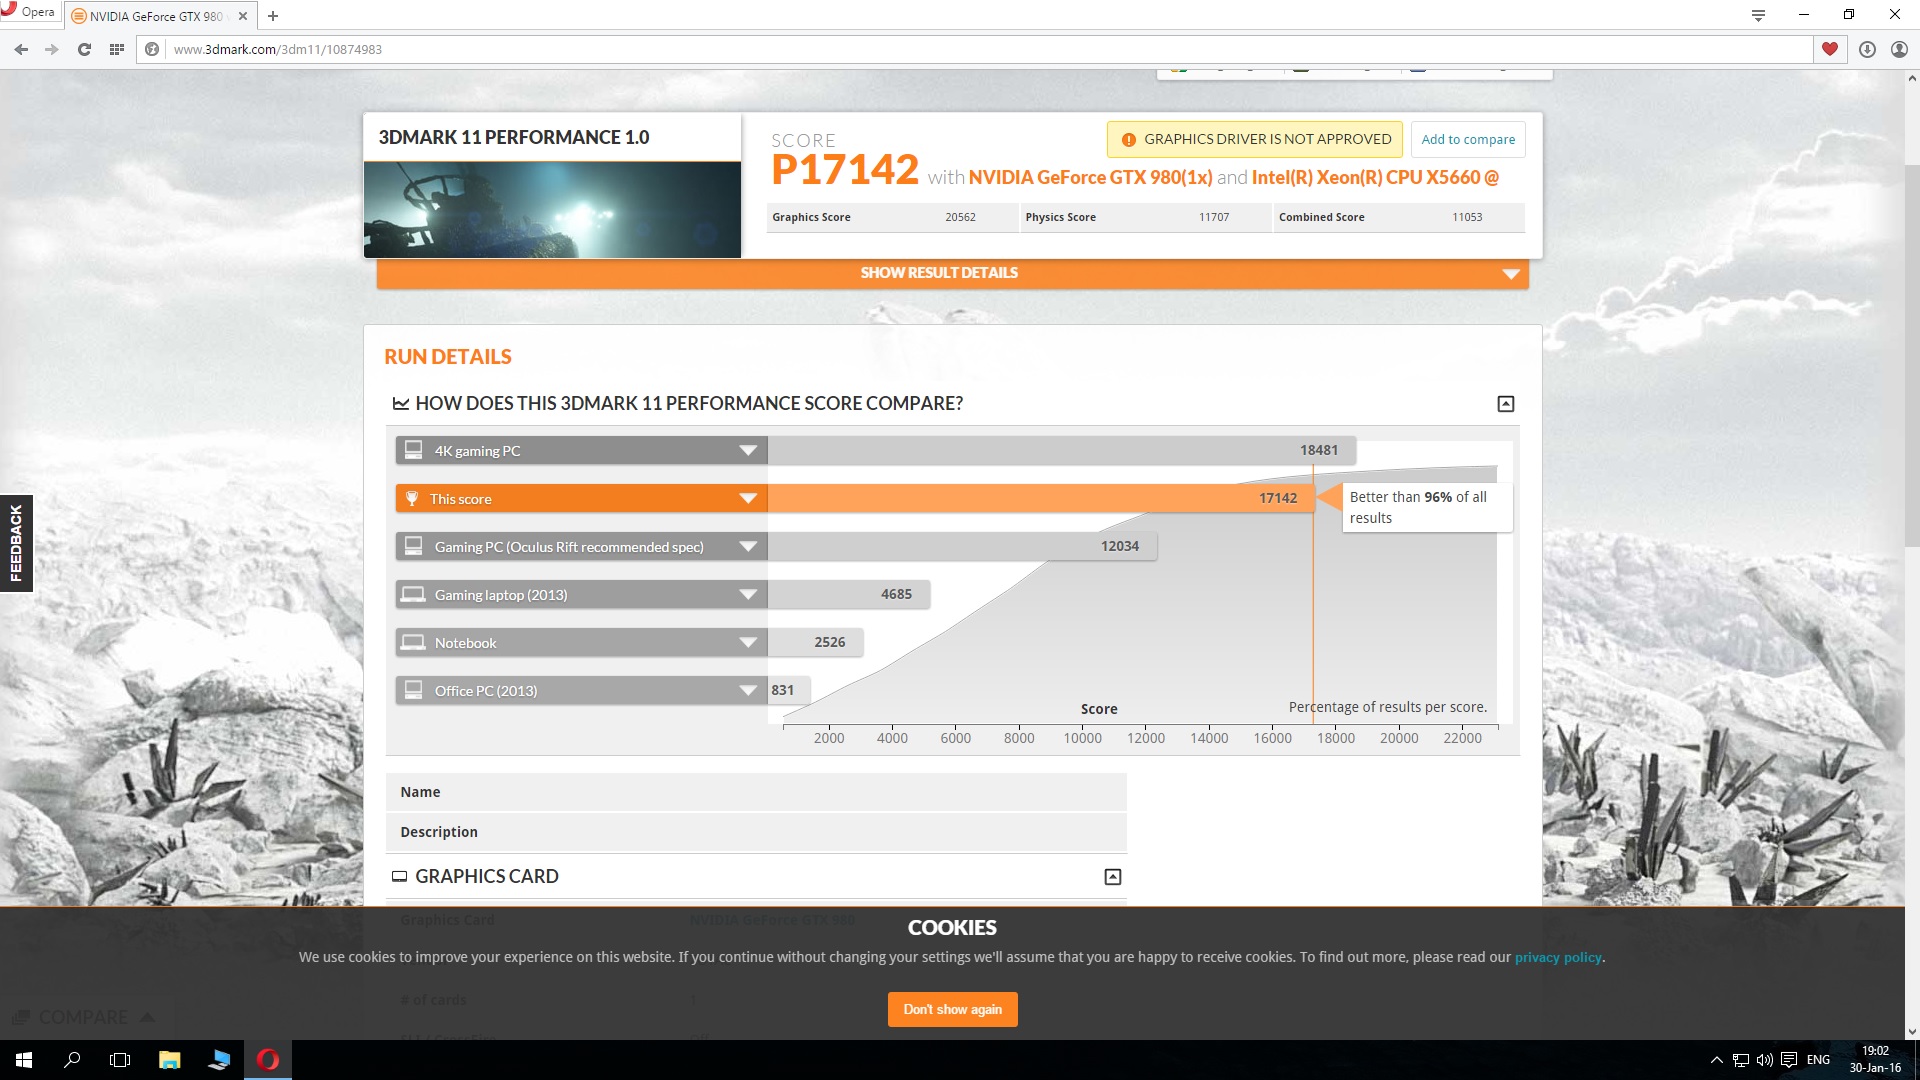Reload the page with refresh icon
1920x1080 pixels.
coord(84,49)
